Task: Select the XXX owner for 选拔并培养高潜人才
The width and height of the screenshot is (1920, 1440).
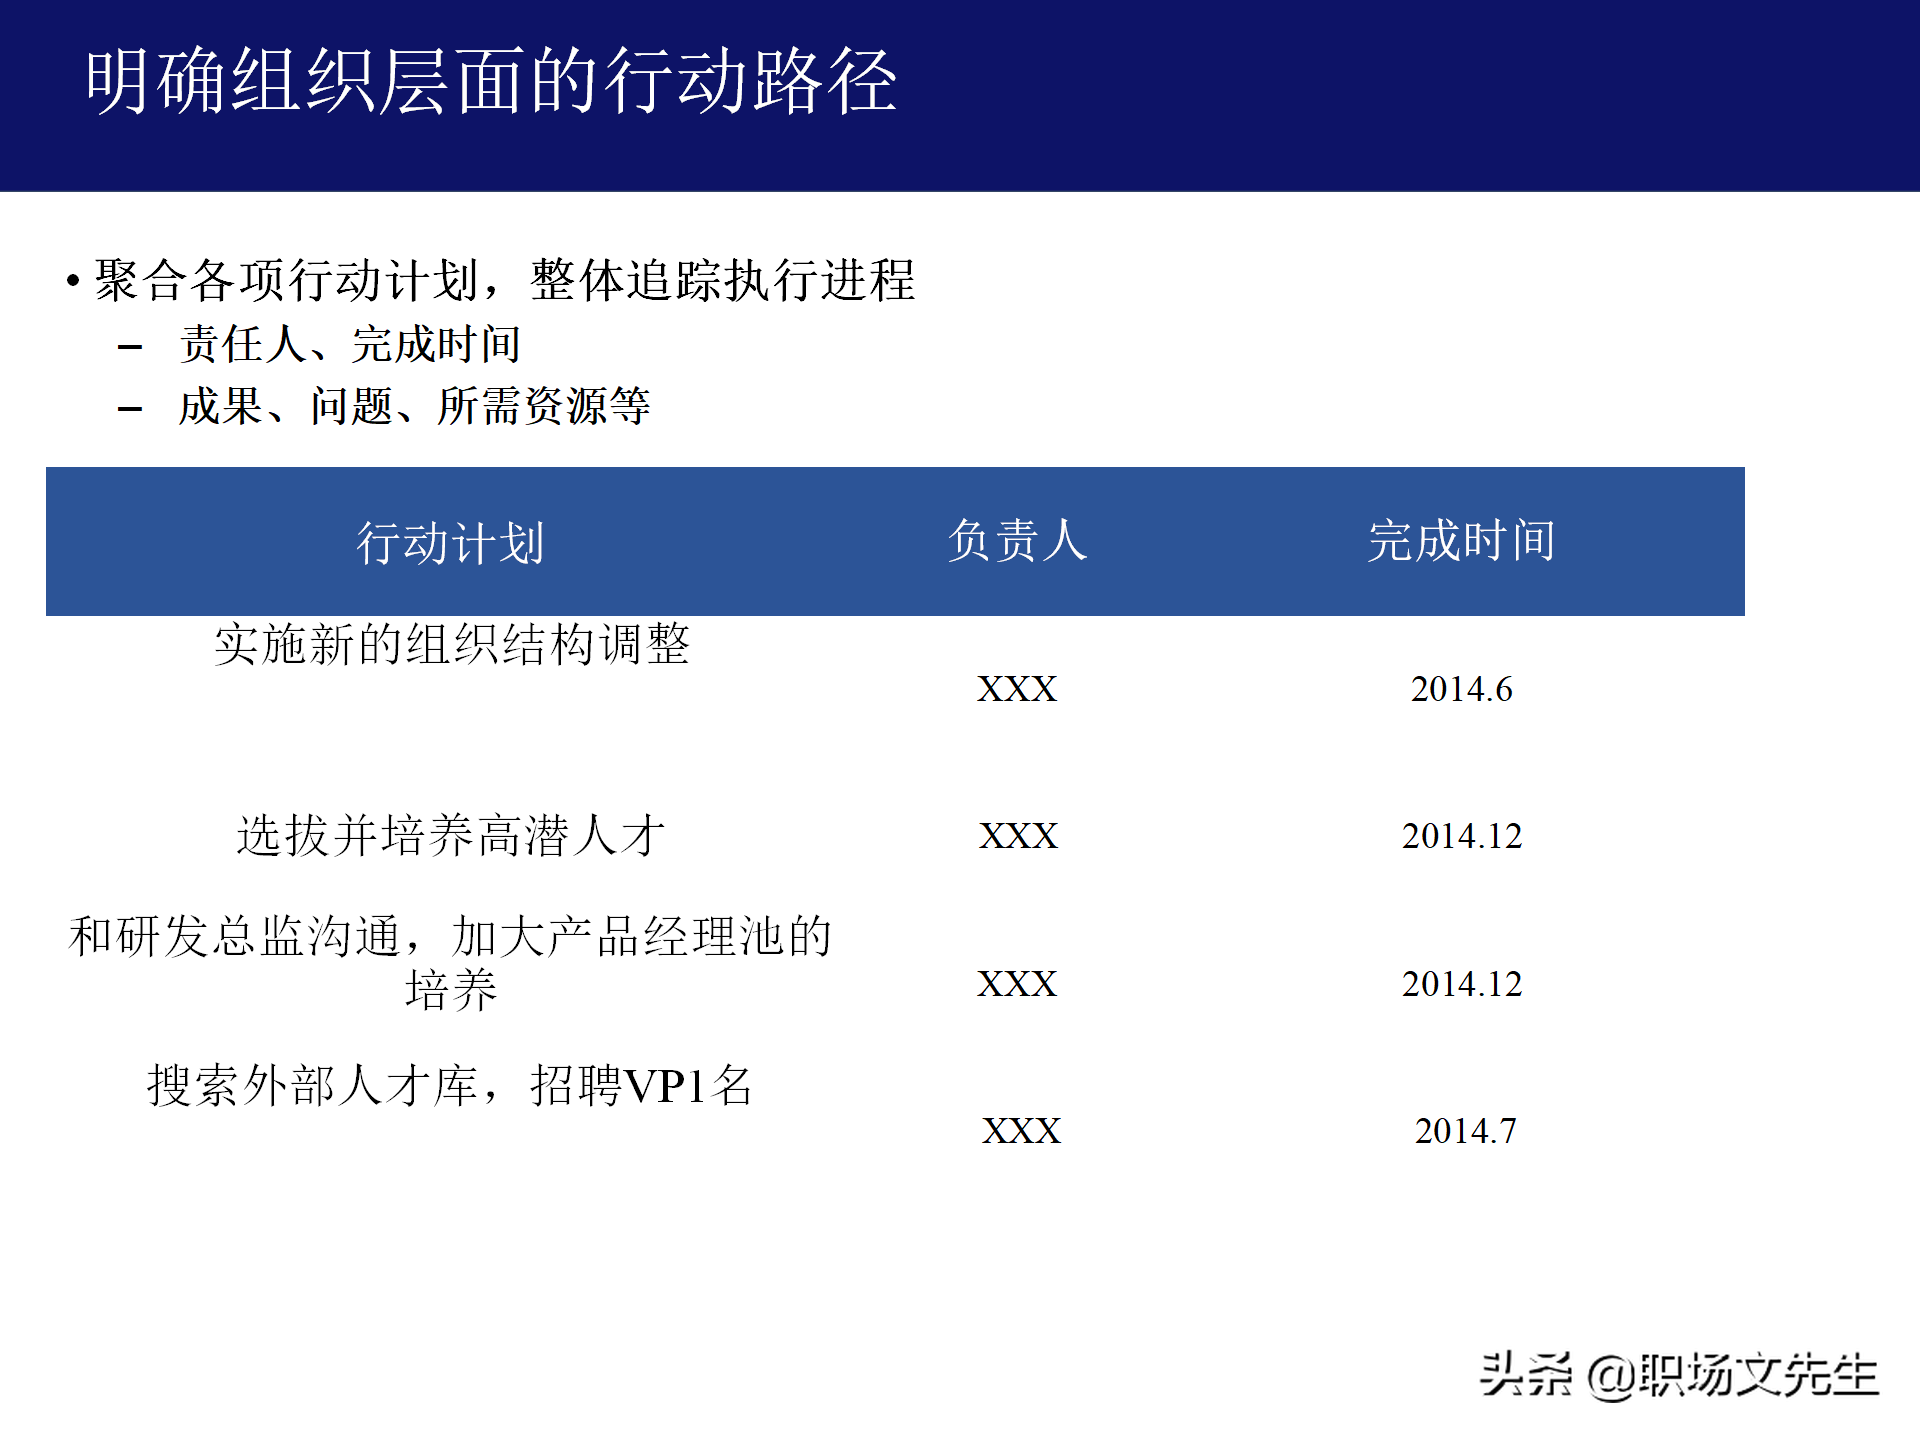Action: pos(1018,836)
